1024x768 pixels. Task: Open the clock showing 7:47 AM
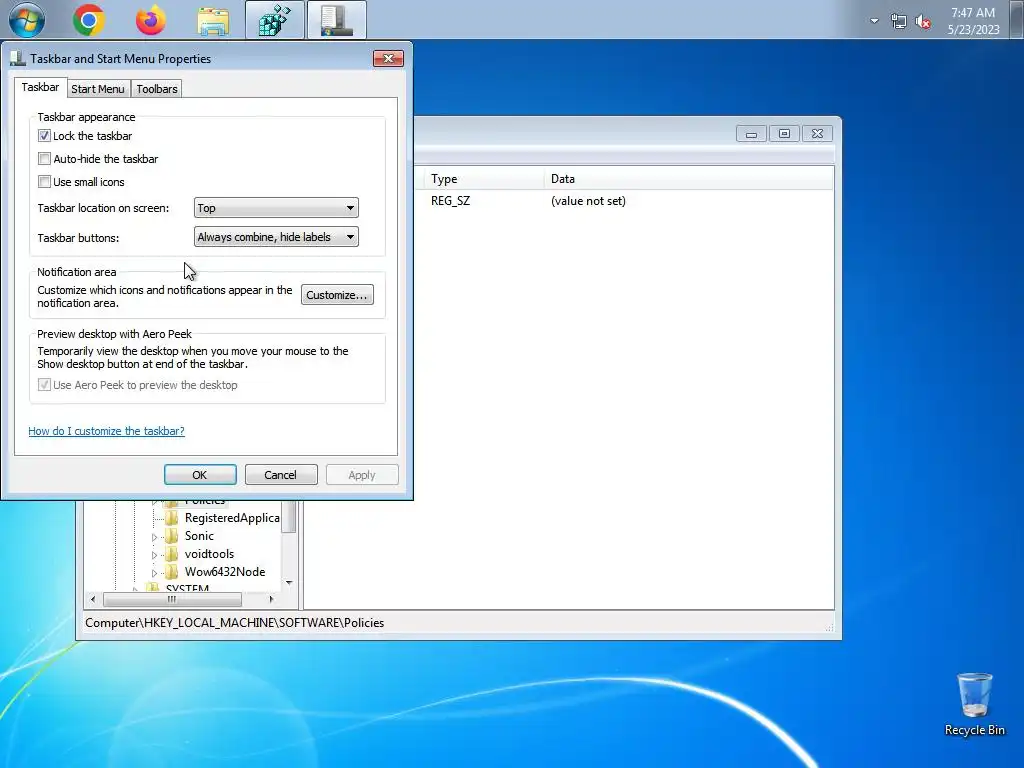coord(973,21)
